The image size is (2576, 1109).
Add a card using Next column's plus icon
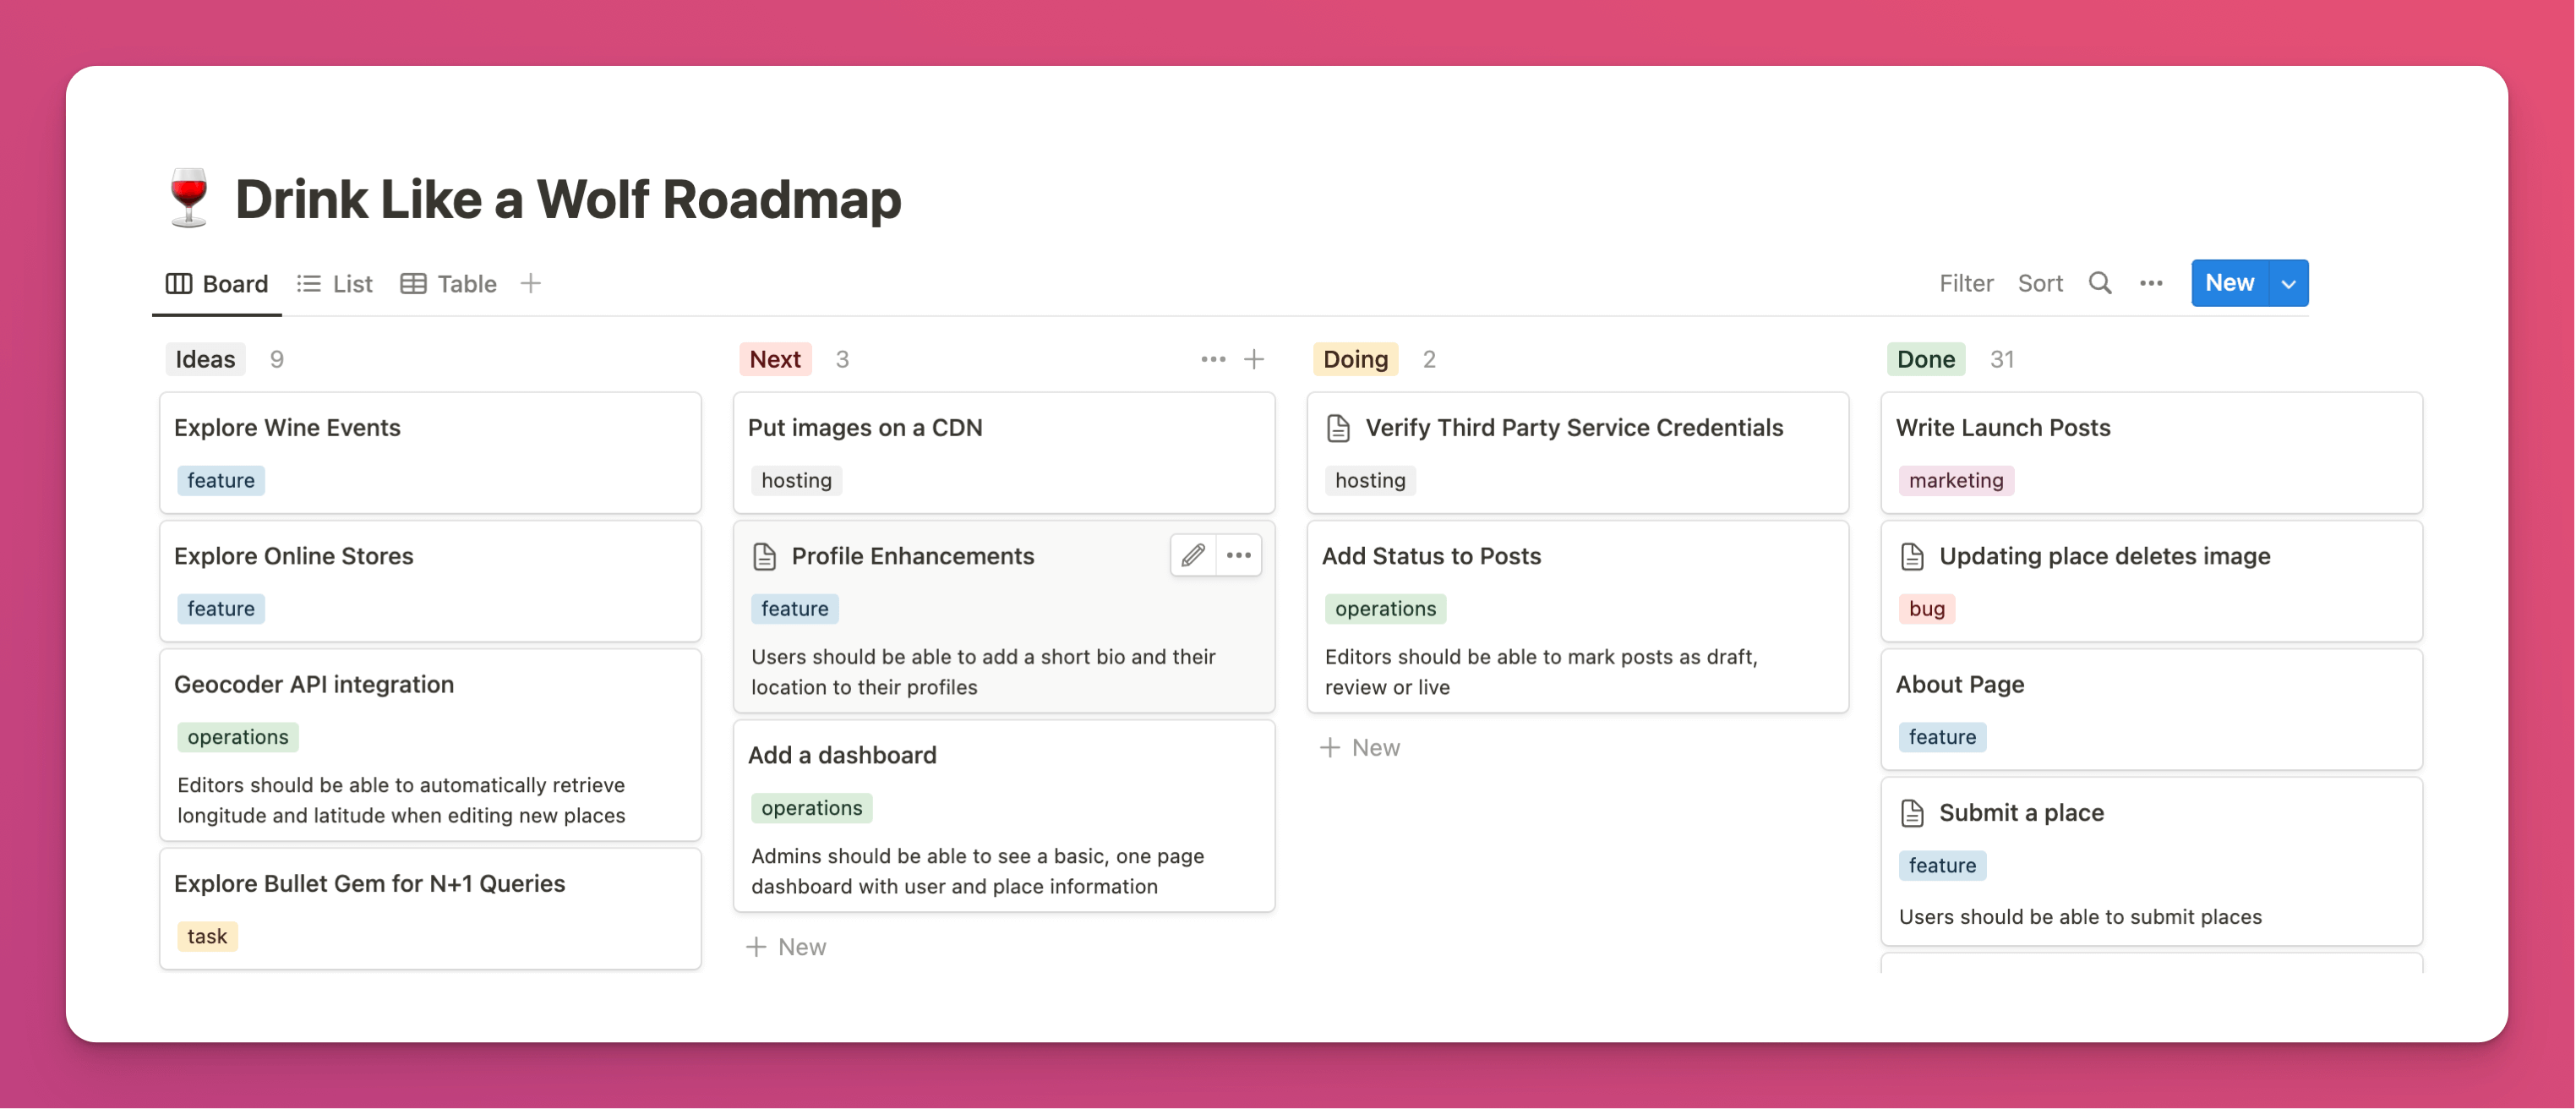[x=1255, y=358]
